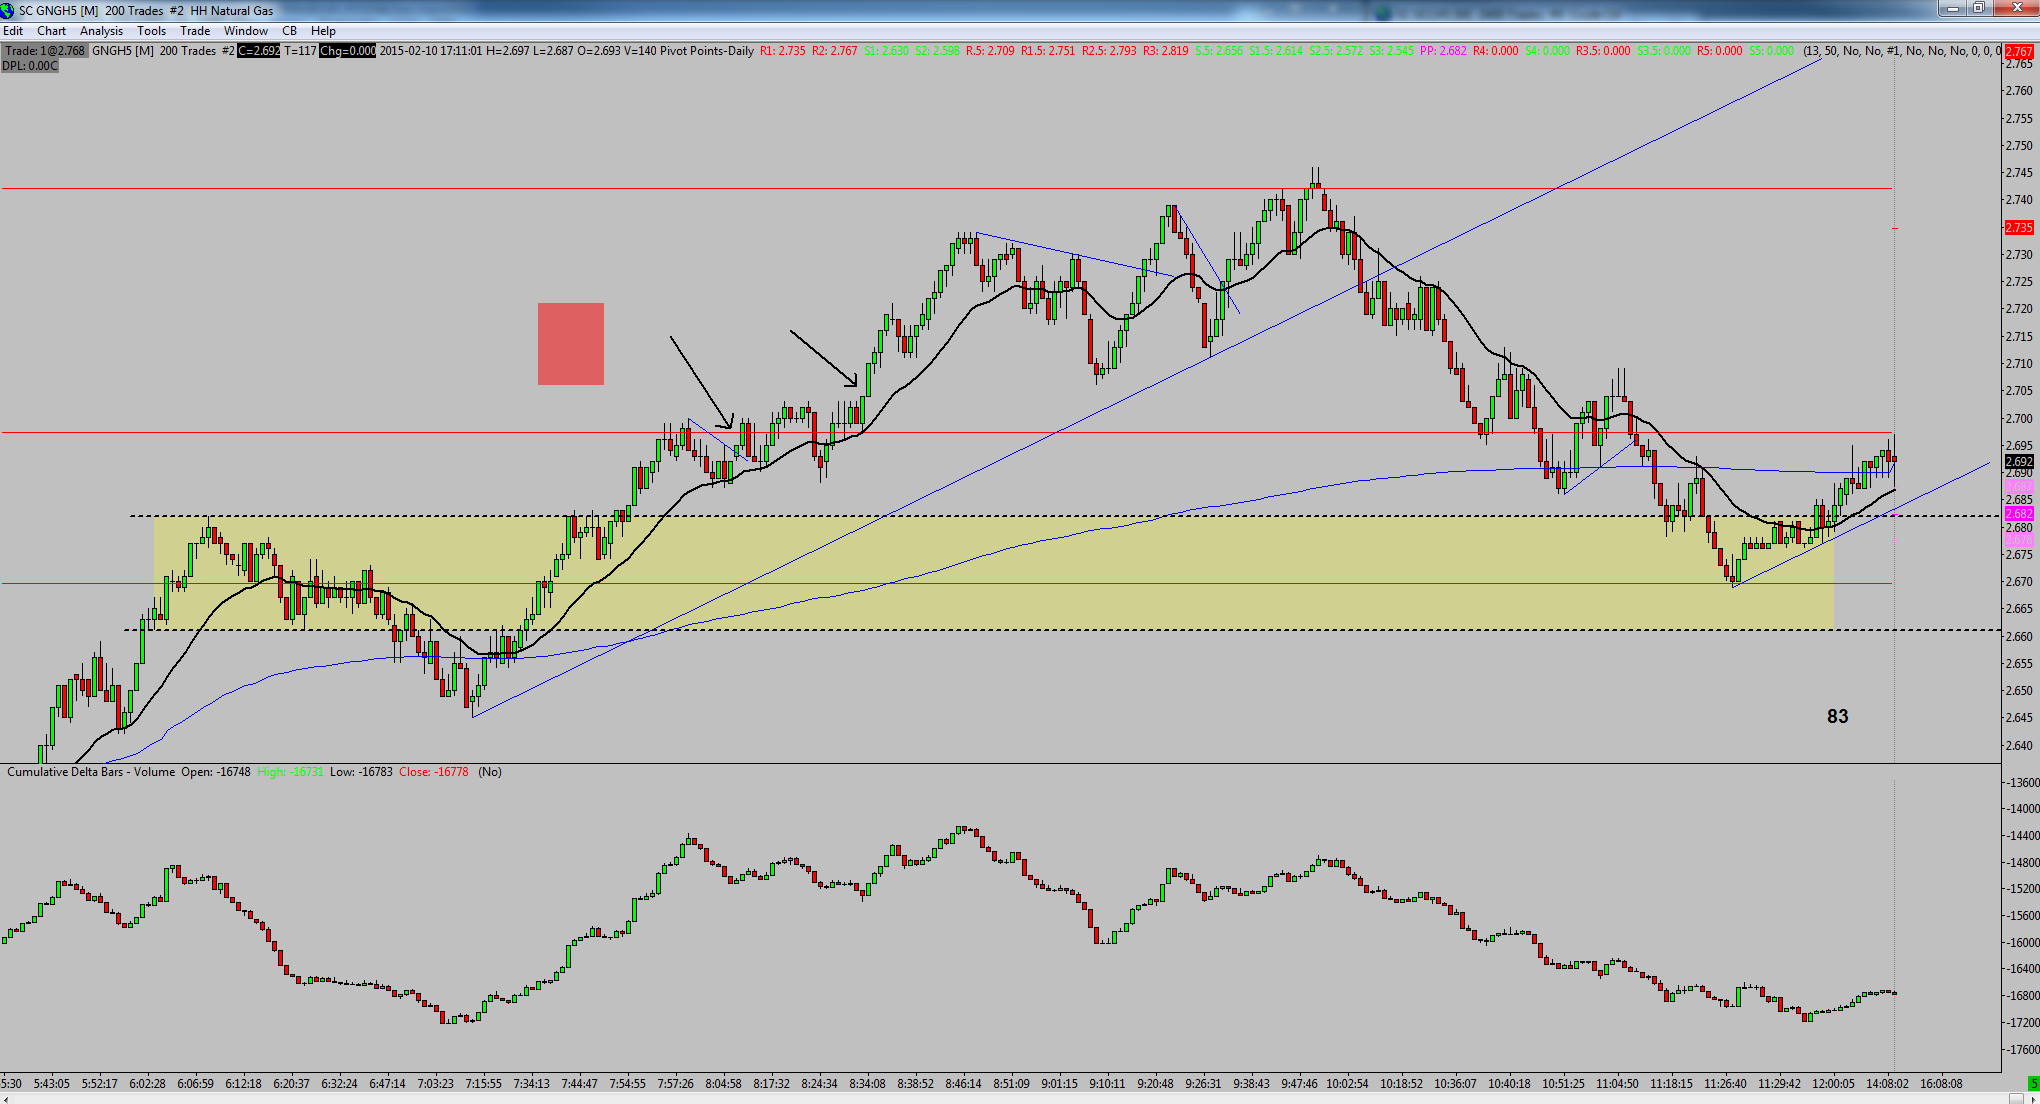Click the 'R5: 0.000' pivot value
This screenshot has height=1104, width=2040.
pyautogui.click(x=1720, y=51)
